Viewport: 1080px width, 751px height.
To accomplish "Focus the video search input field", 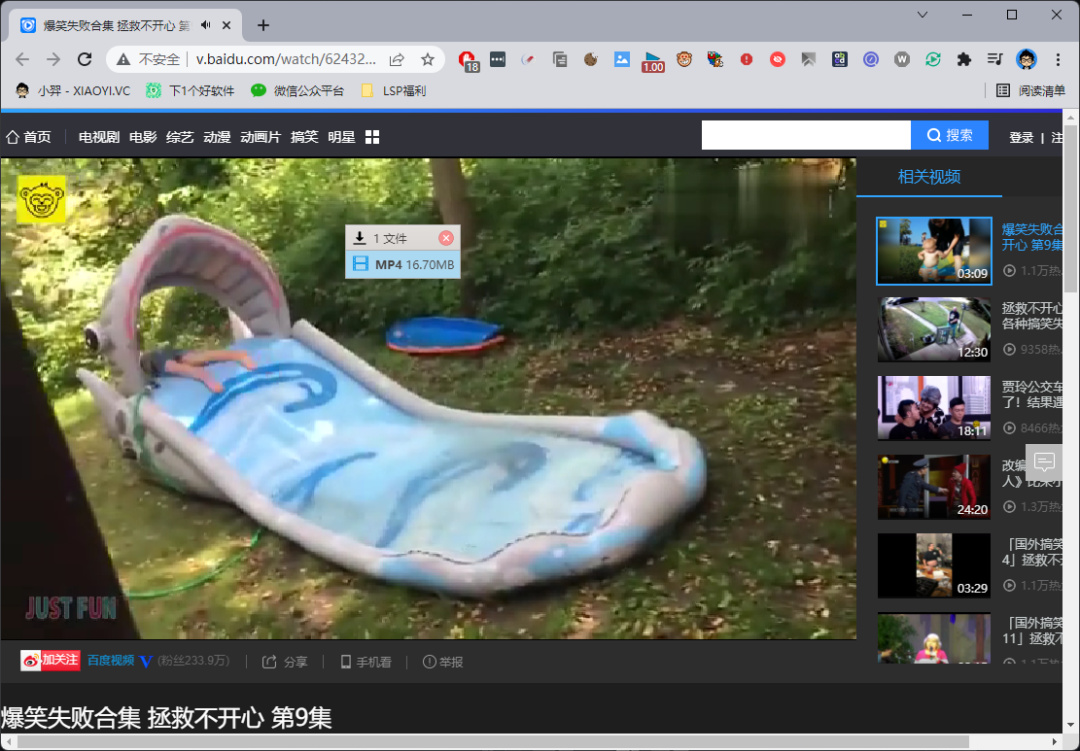I will click(806, 135).
